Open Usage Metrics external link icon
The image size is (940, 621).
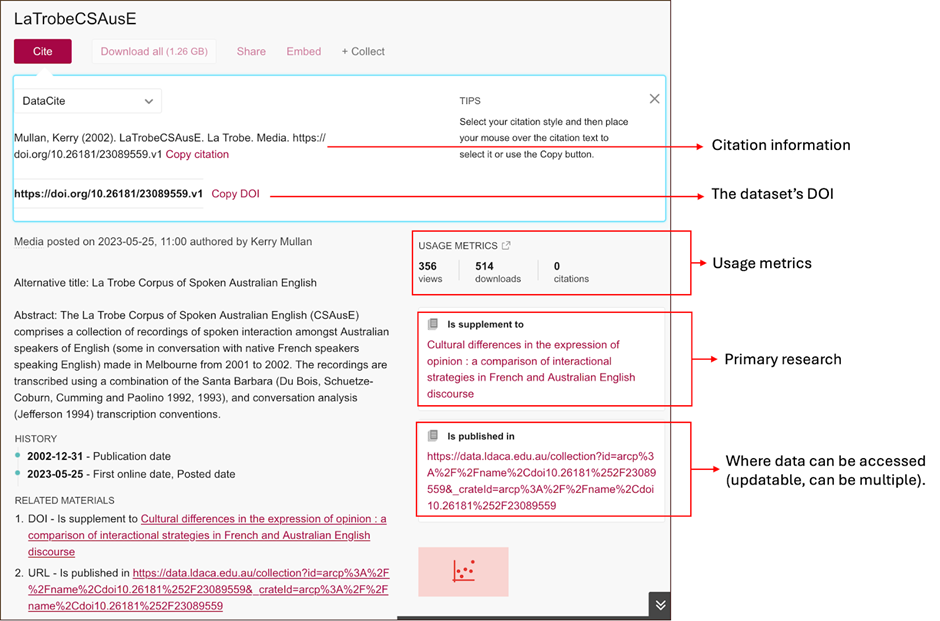506,245
